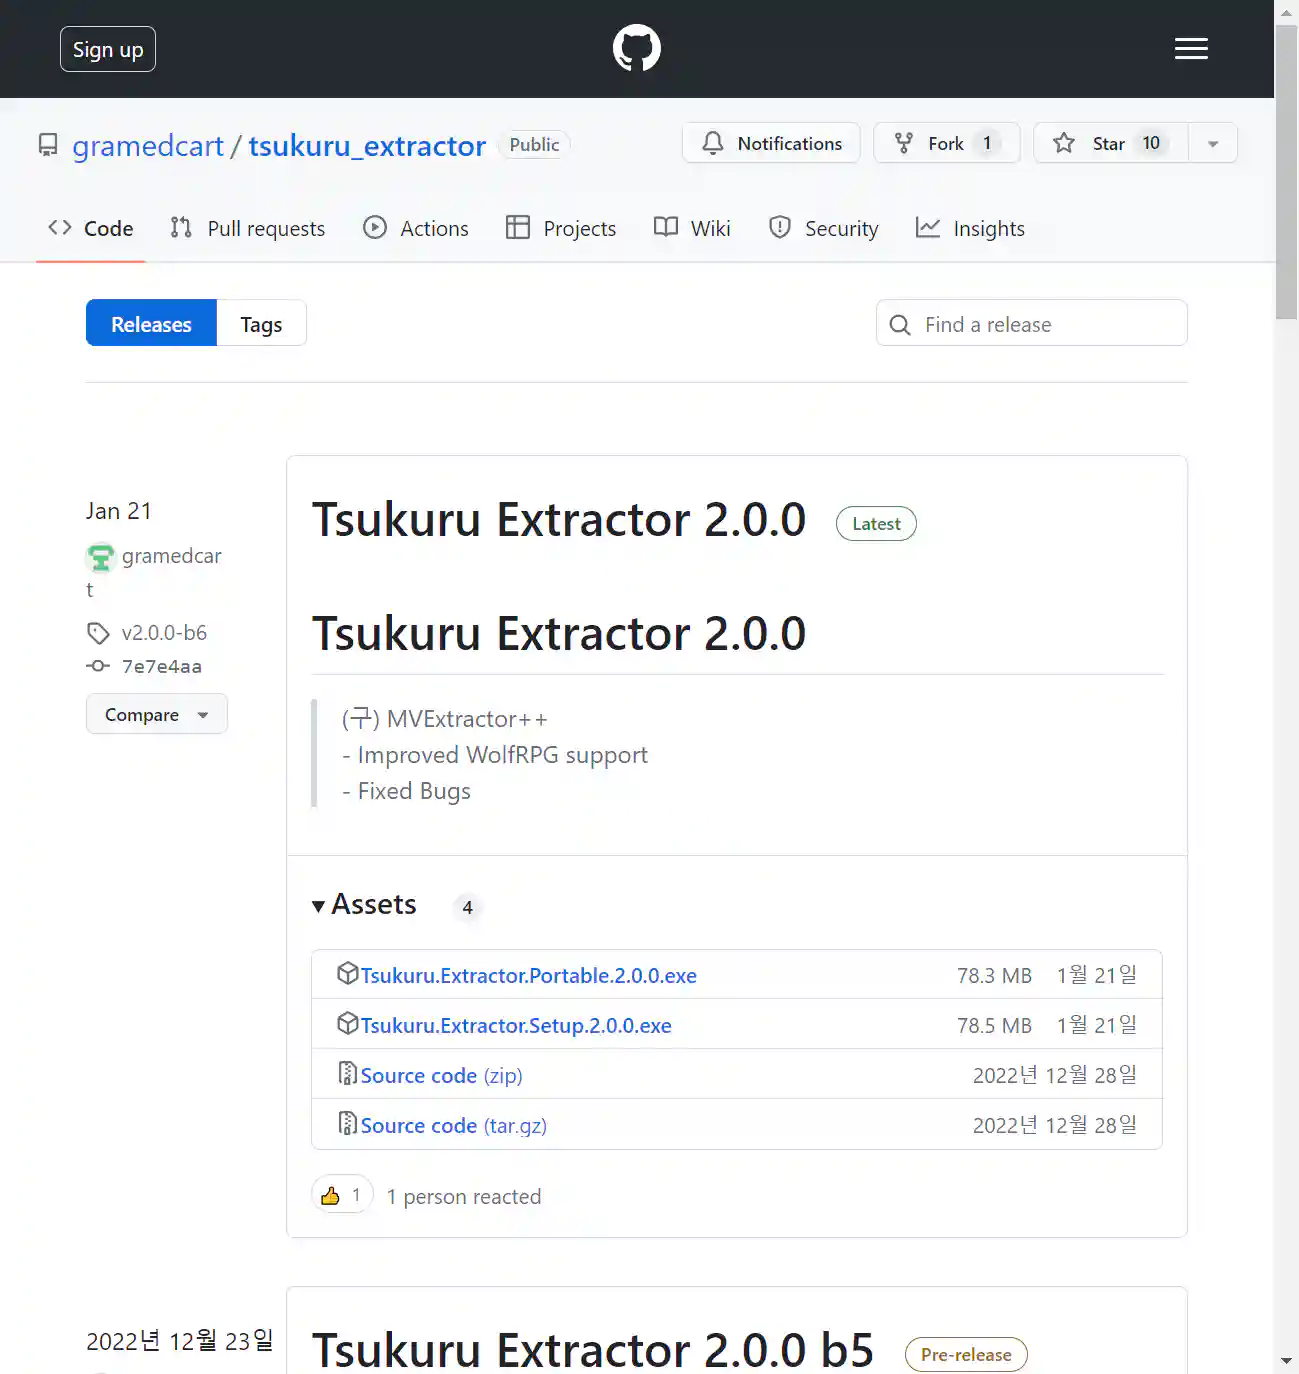Click the '1 person reacted' text

pyautogui.click(x=464, y=1196)
